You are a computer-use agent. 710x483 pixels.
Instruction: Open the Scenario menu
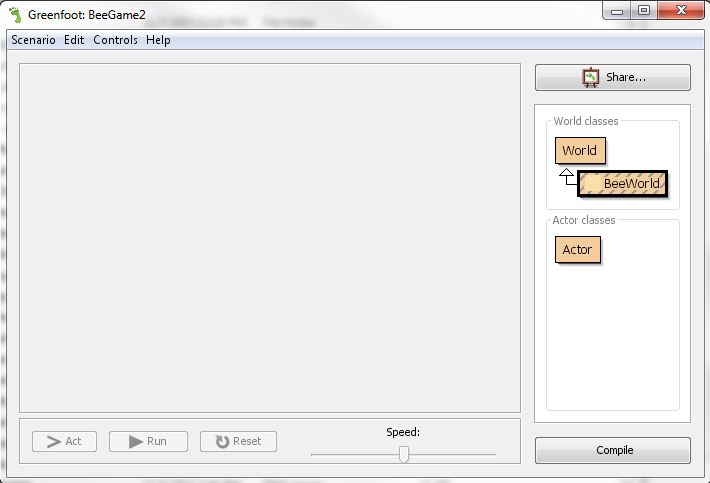[33, 40]
